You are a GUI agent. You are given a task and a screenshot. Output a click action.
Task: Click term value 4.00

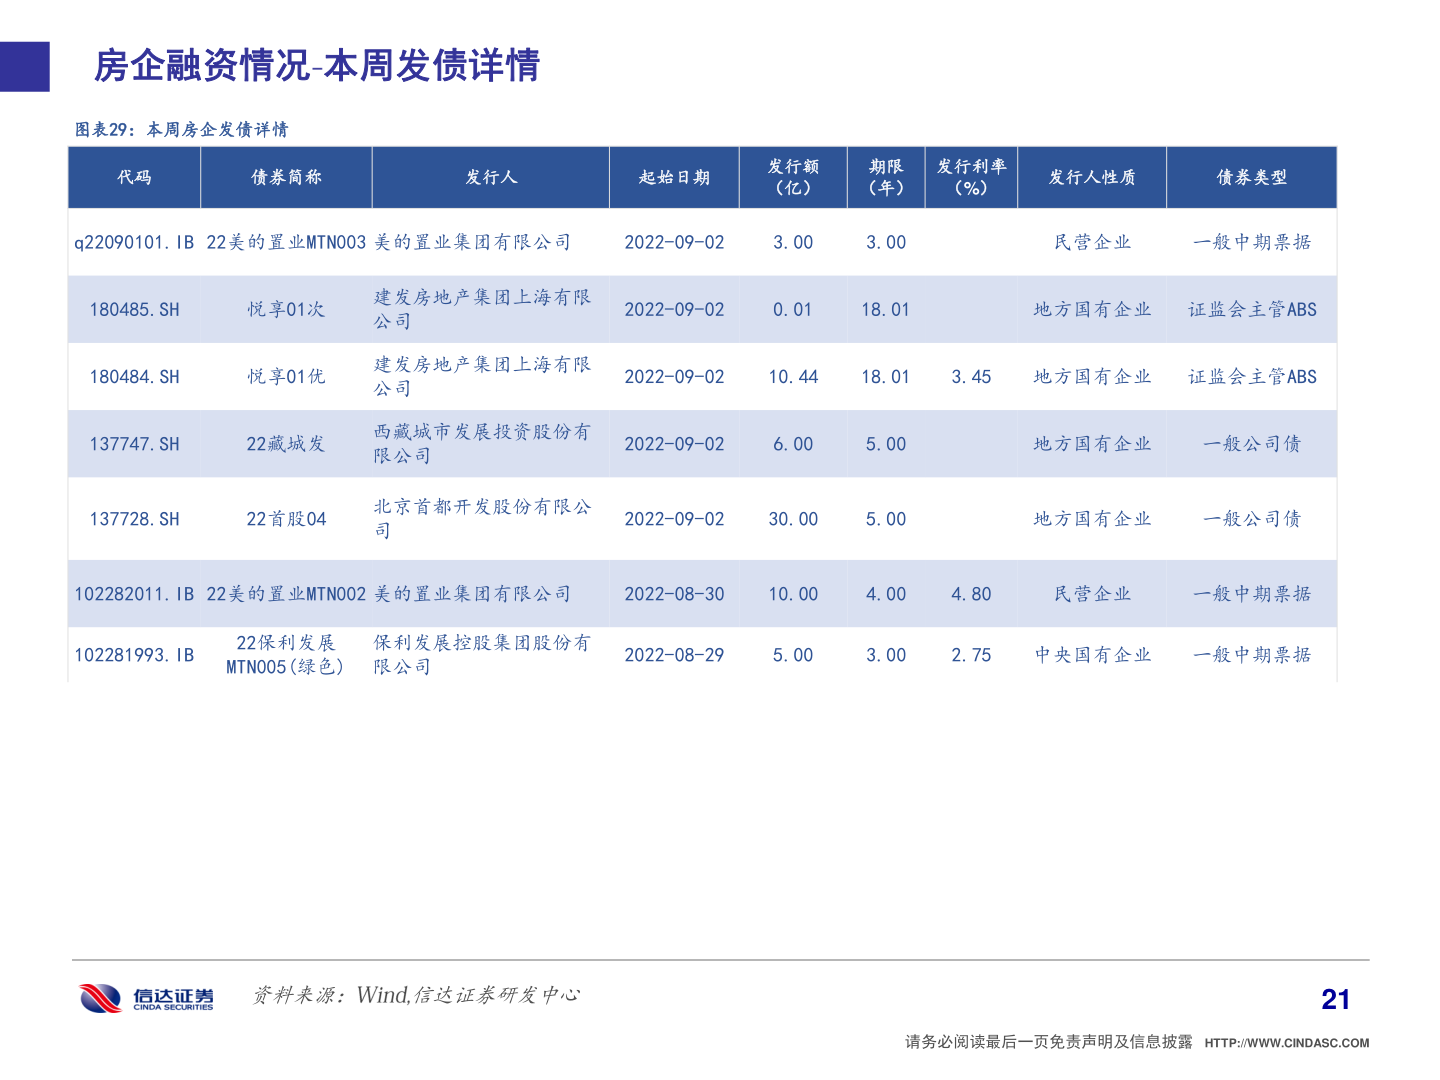click(x=886, y=594)
